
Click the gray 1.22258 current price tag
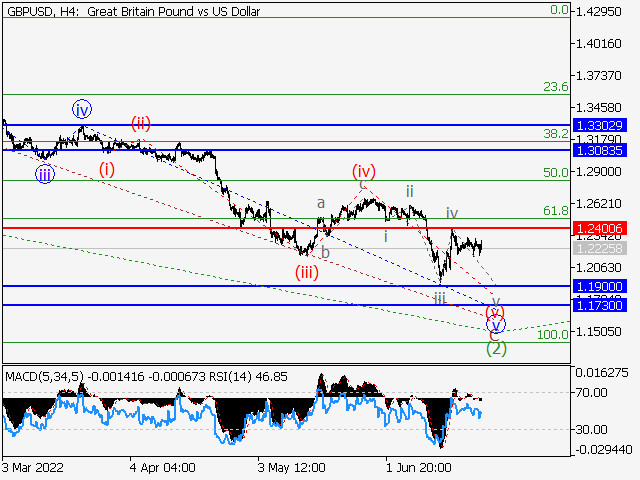click(x=600, y=248)
